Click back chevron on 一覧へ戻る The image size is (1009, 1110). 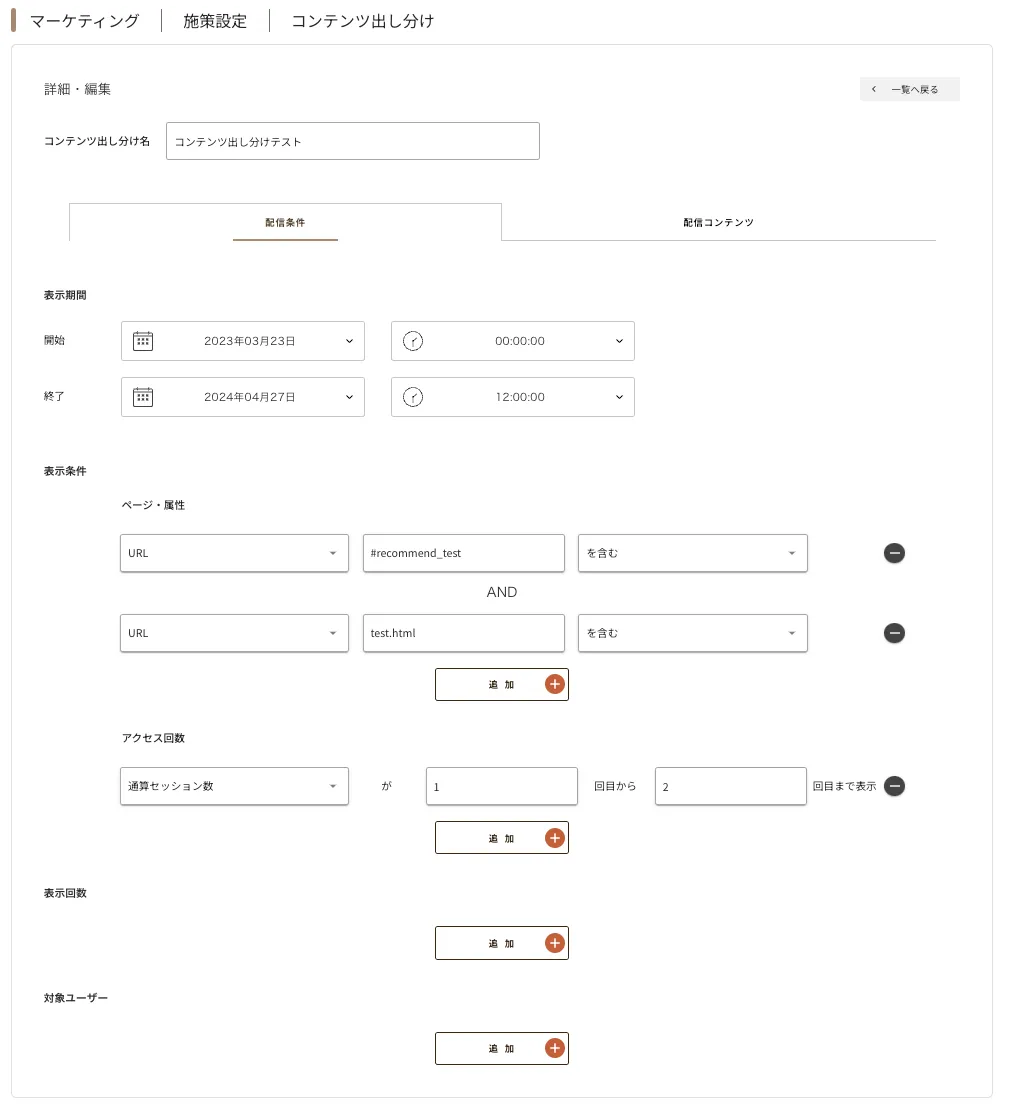coord(874,89)
